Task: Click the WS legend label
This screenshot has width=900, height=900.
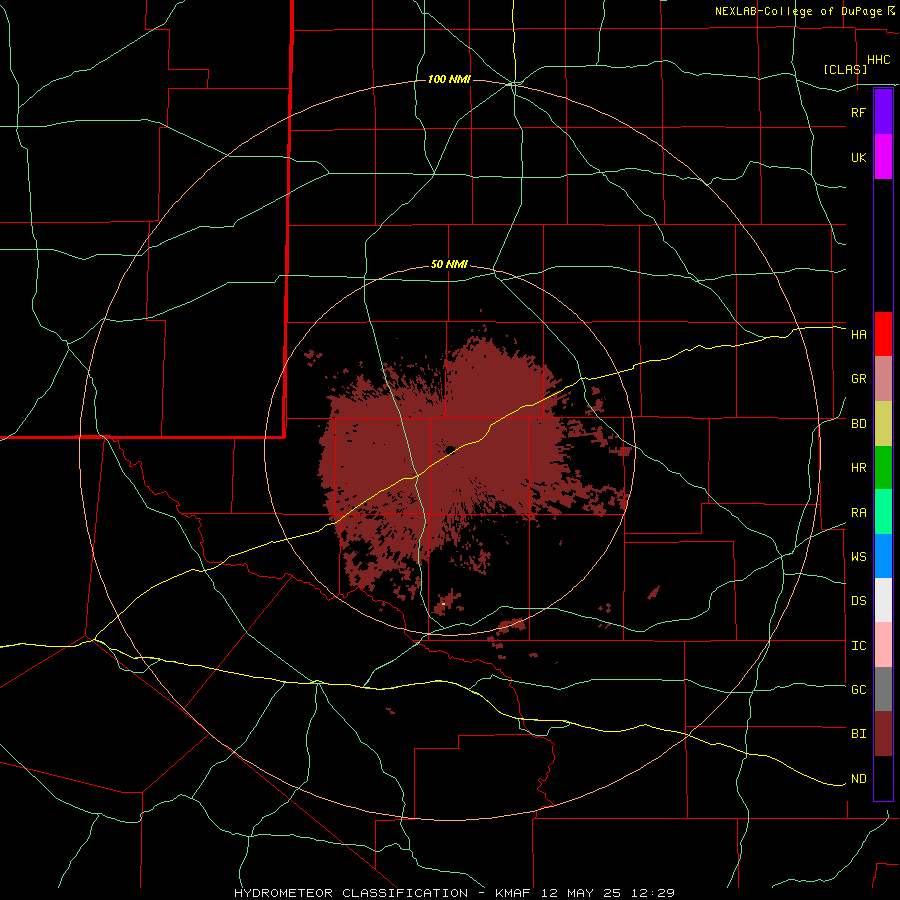Action: pos(858,557)
